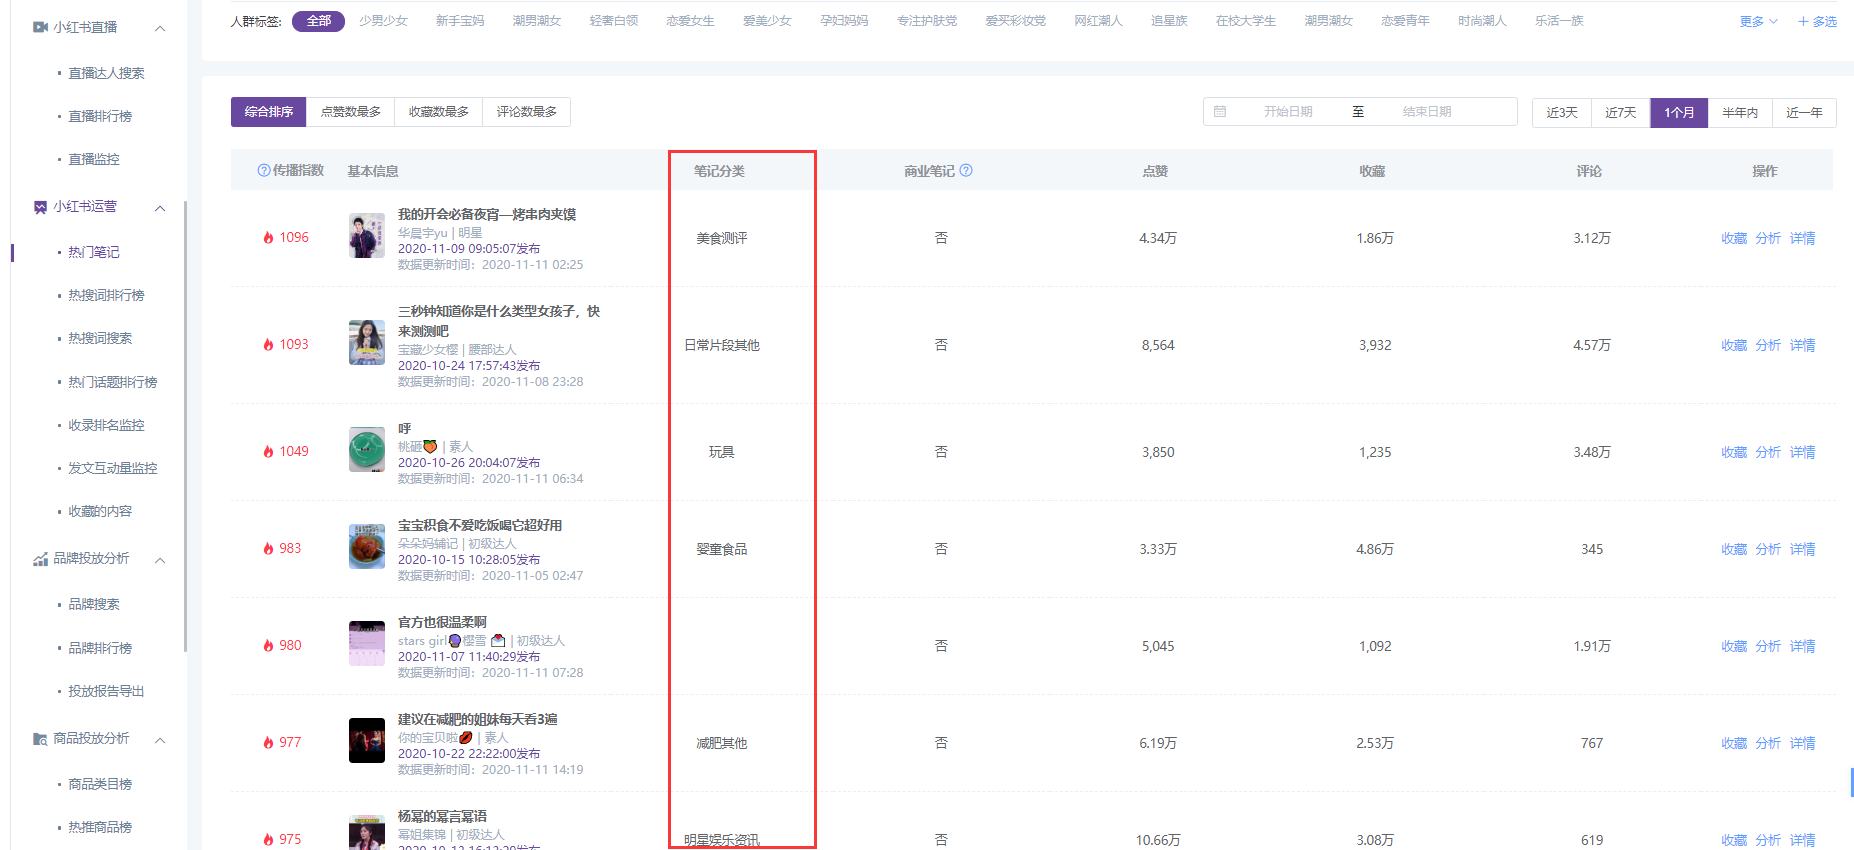Click 分析 link for first note
This screenshot has width=1854, height=850.
1767,238
